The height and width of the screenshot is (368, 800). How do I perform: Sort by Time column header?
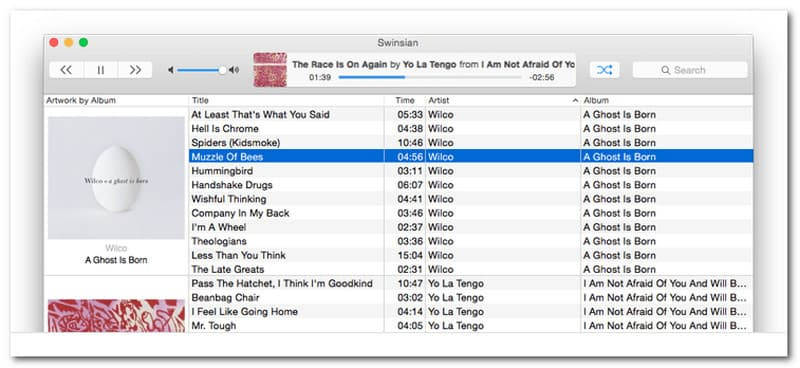tap(405, 101)
